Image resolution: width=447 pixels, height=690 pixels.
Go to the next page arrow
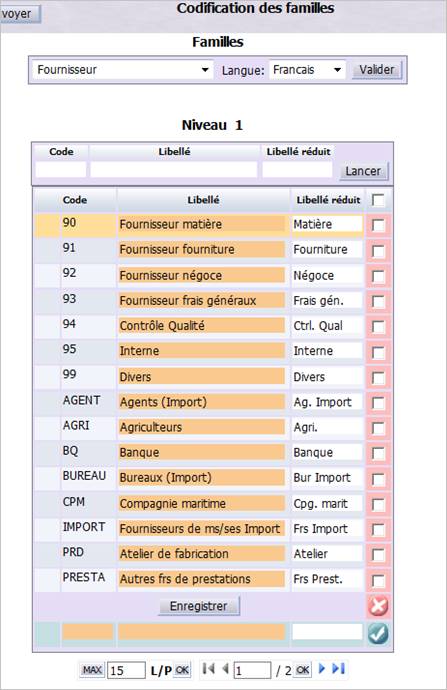322,669
